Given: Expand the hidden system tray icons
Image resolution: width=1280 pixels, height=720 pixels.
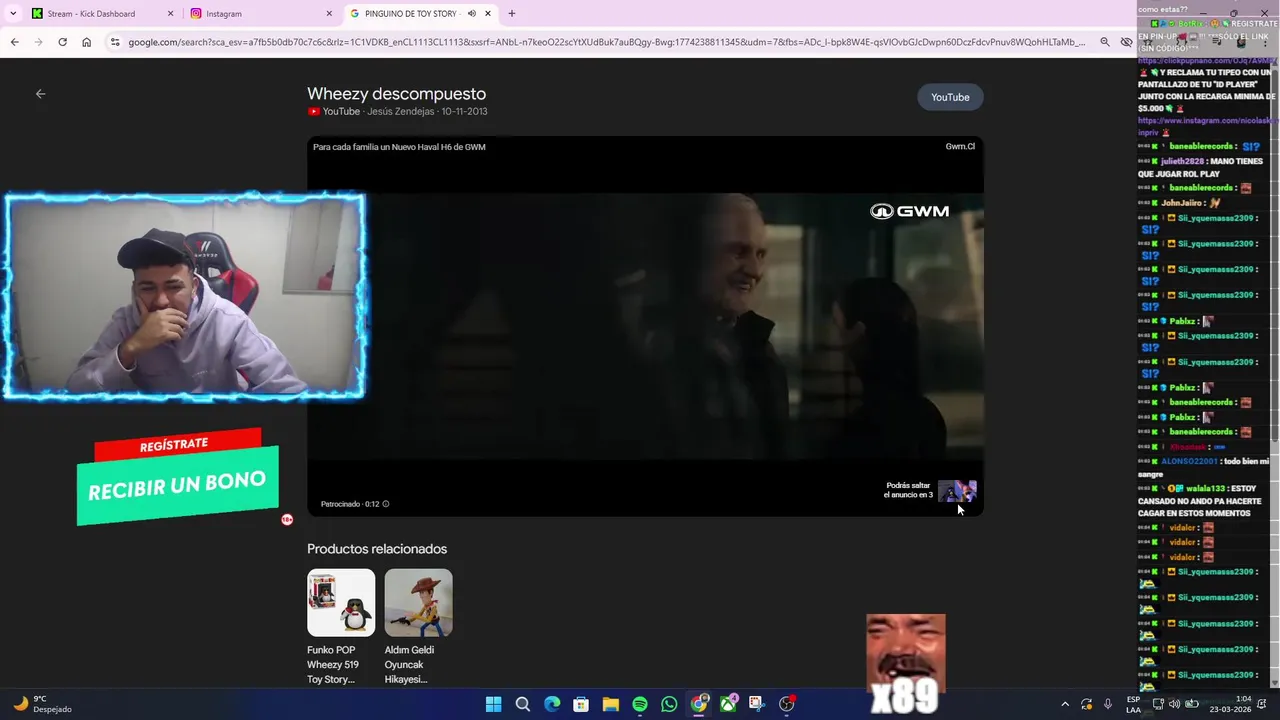Looking at the screenshot, I should click(x=1064, y=704).
